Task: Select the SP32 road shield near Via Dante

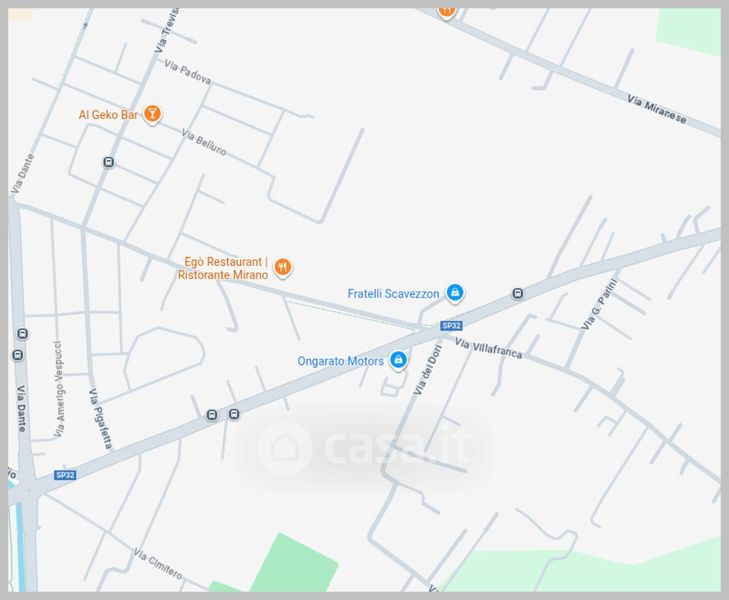Action: tap(65, 475)
